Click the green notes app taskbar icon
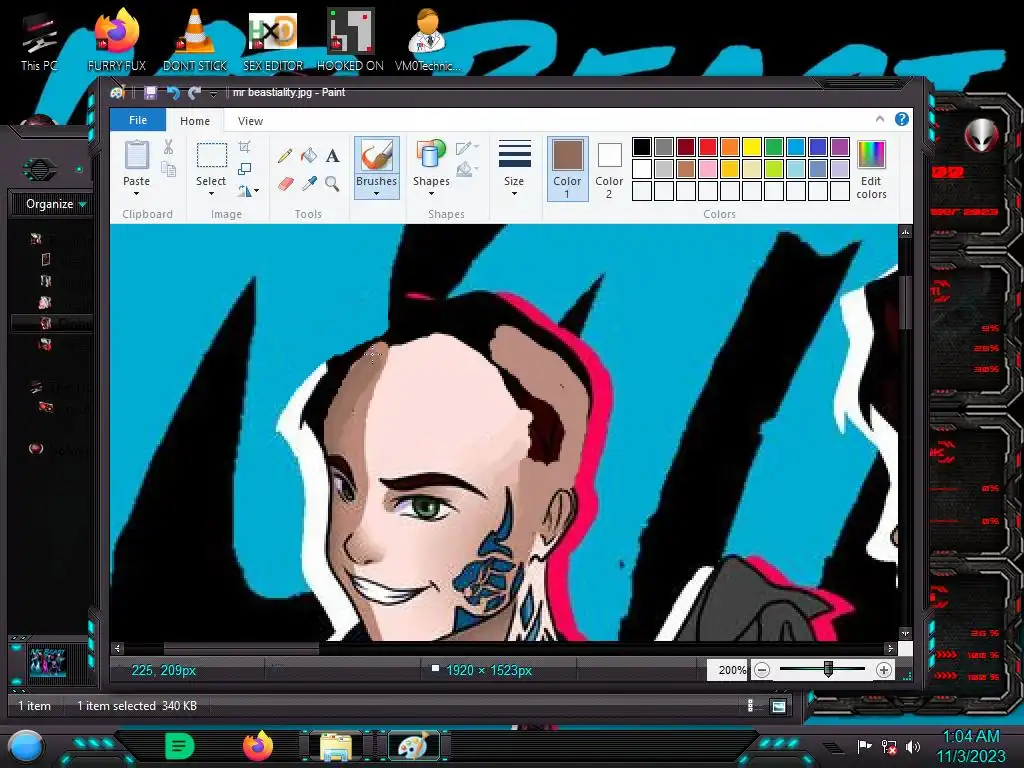 click(180, 746)
